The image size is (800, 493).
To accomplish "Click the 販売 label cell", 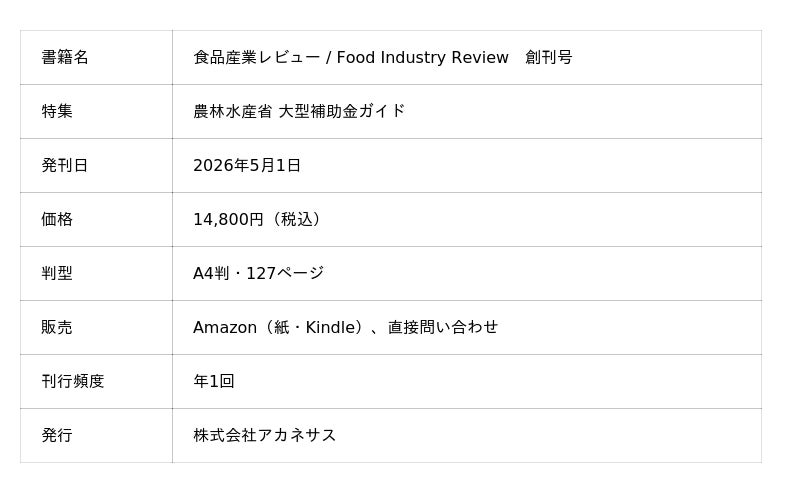I will pos(57,327).
